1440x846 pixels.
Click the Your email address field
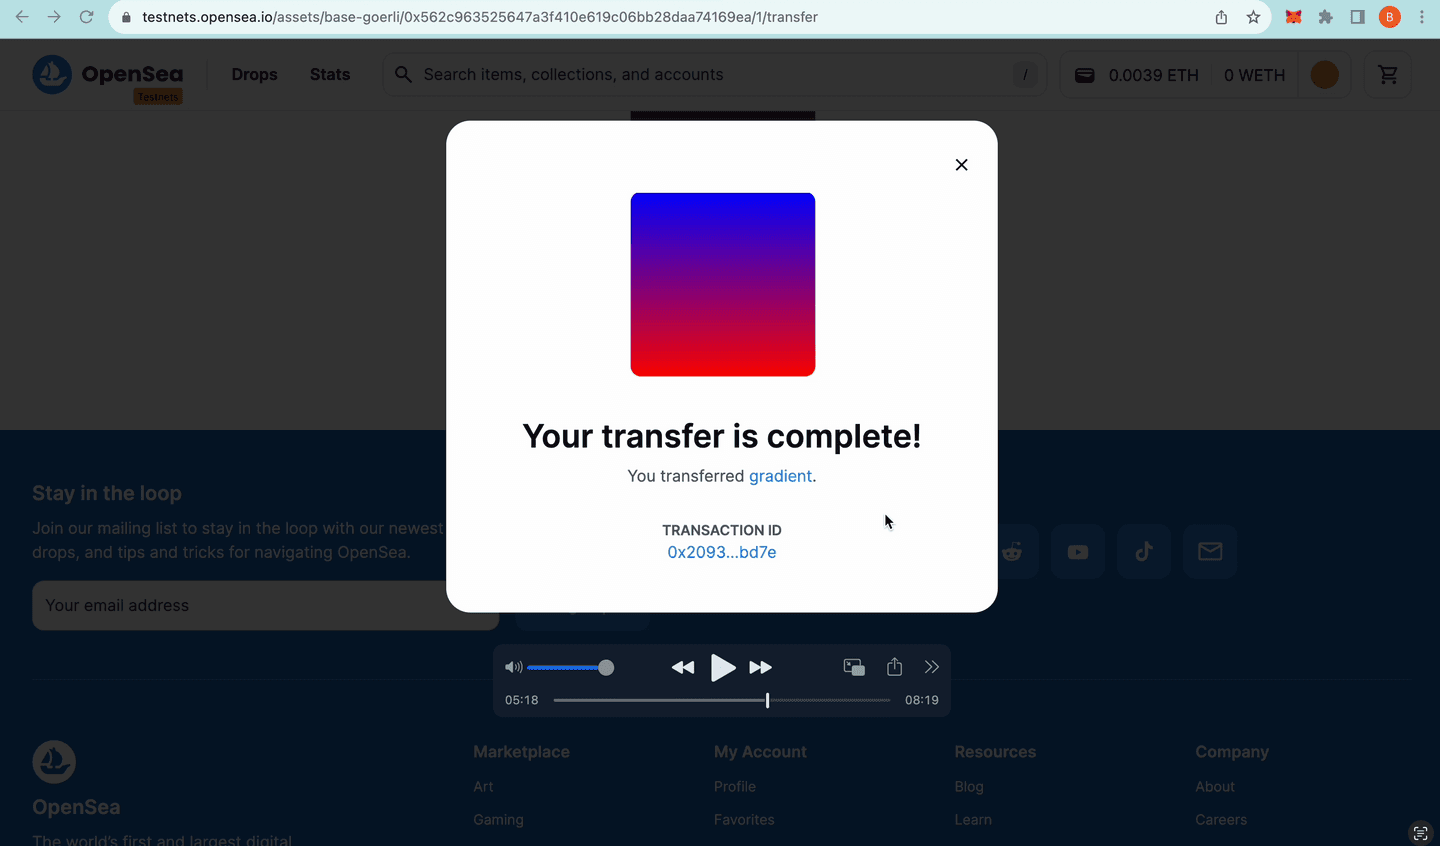click(x=265, y=605)
